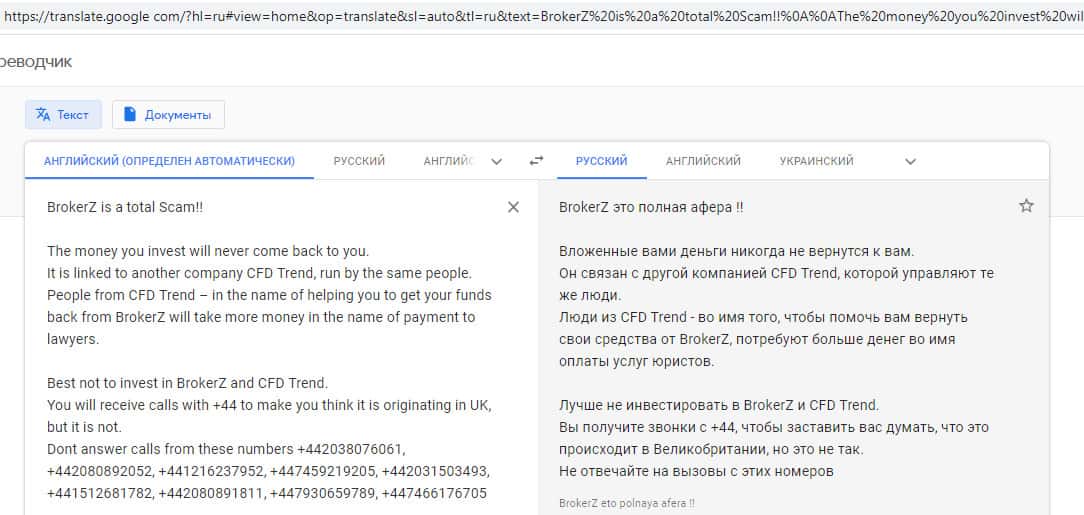Click the translate glyph on the Текст button
The image size is (1084, 515).
(42, 115)
